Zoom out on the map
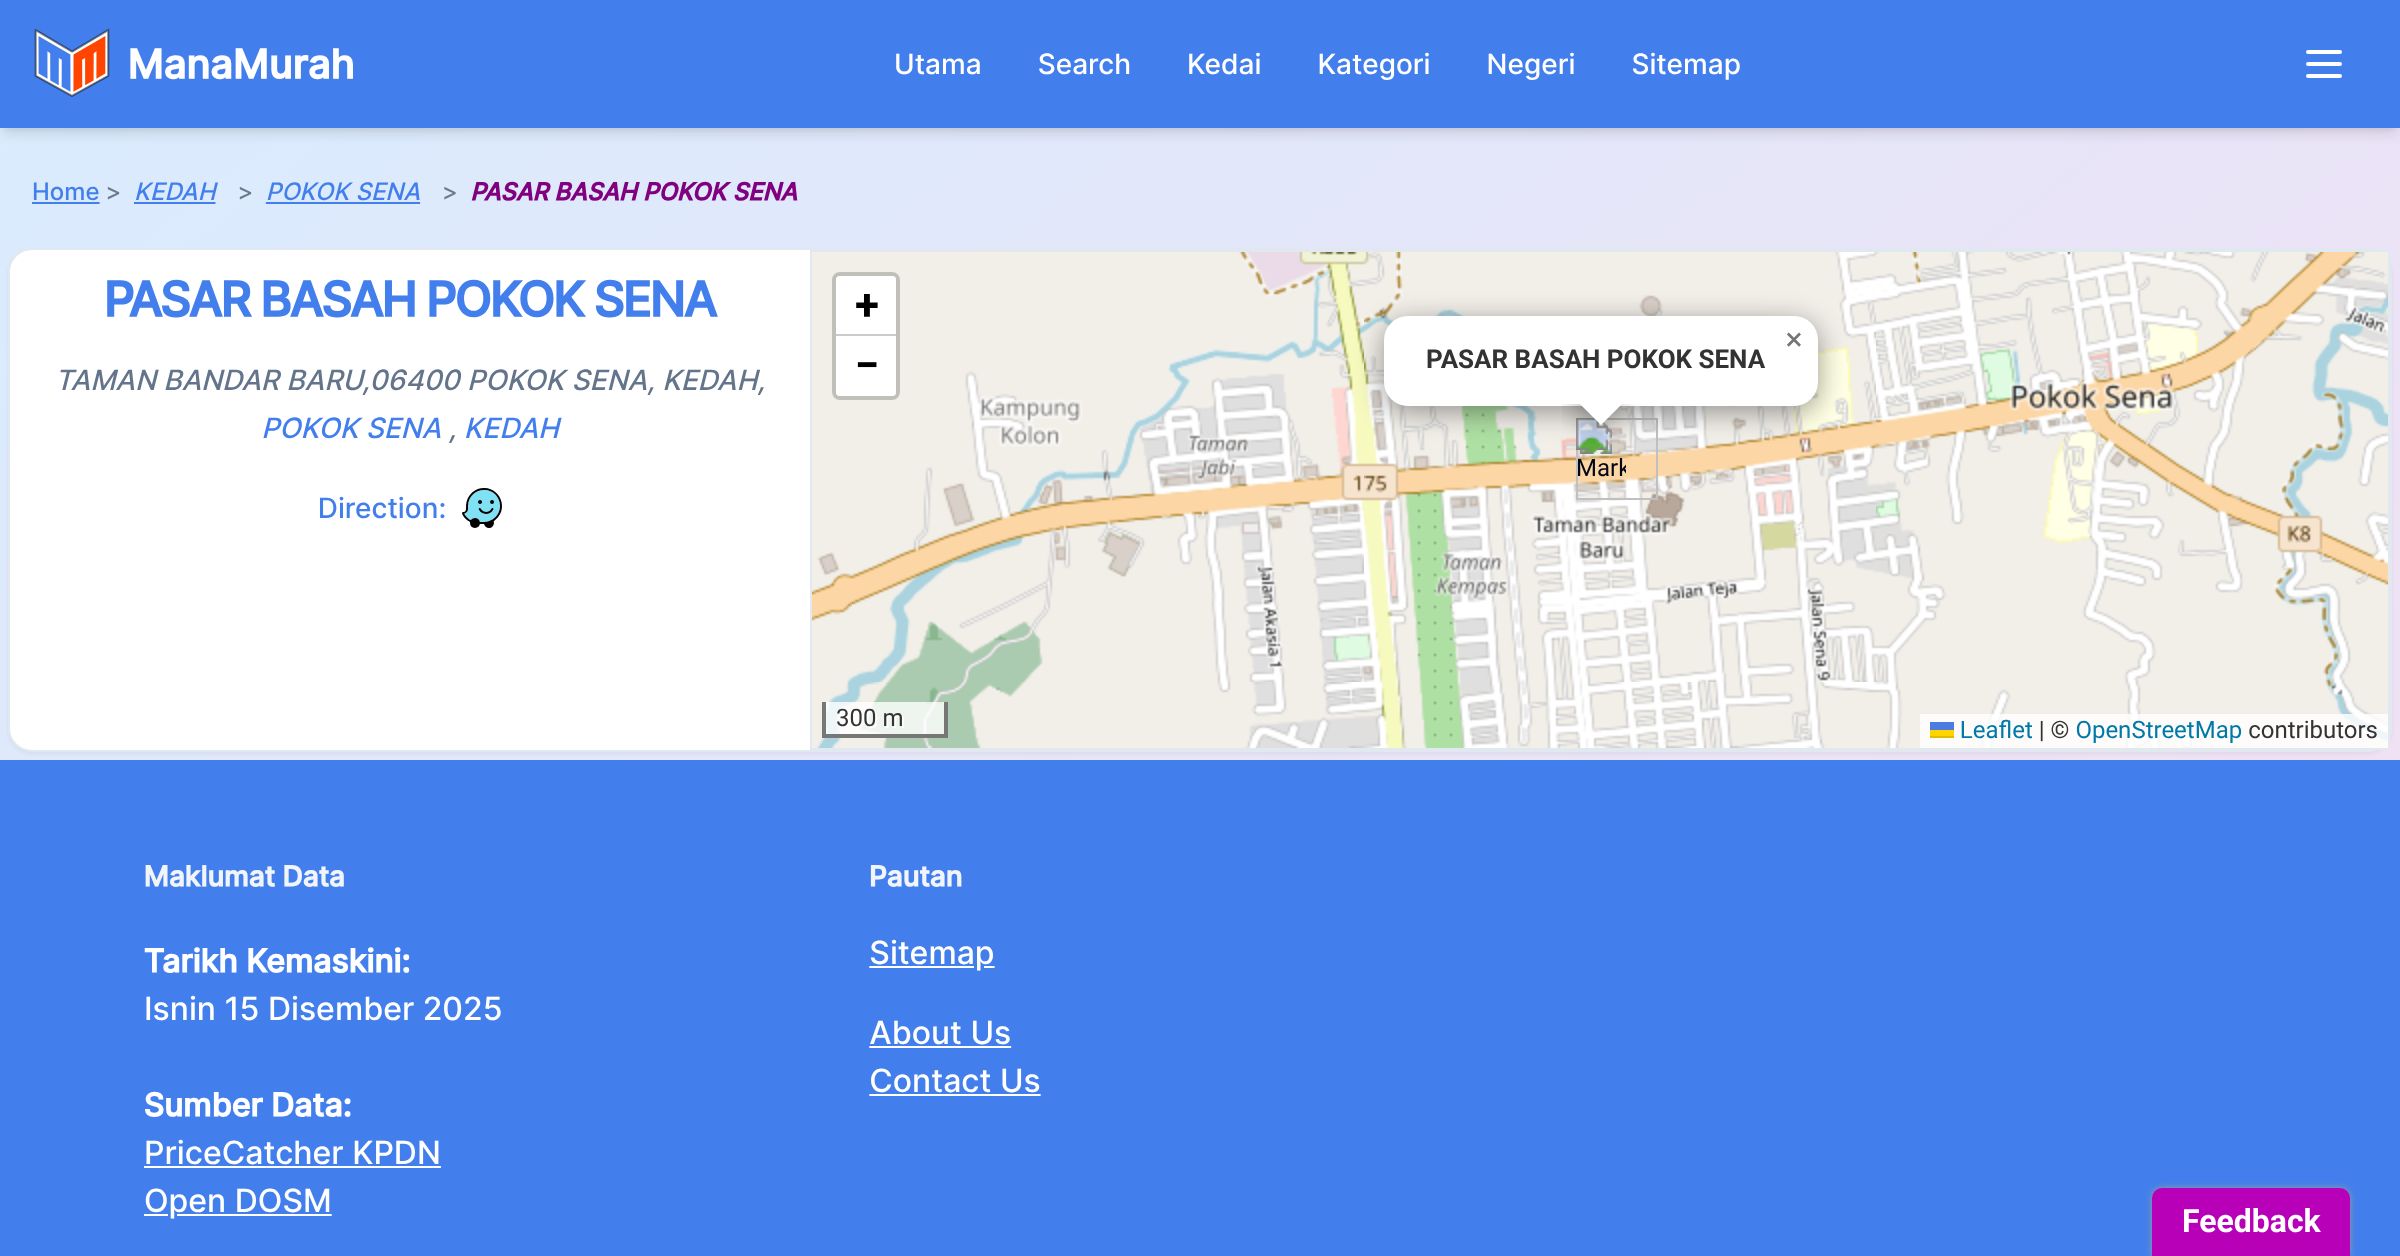 click(866, 366)
